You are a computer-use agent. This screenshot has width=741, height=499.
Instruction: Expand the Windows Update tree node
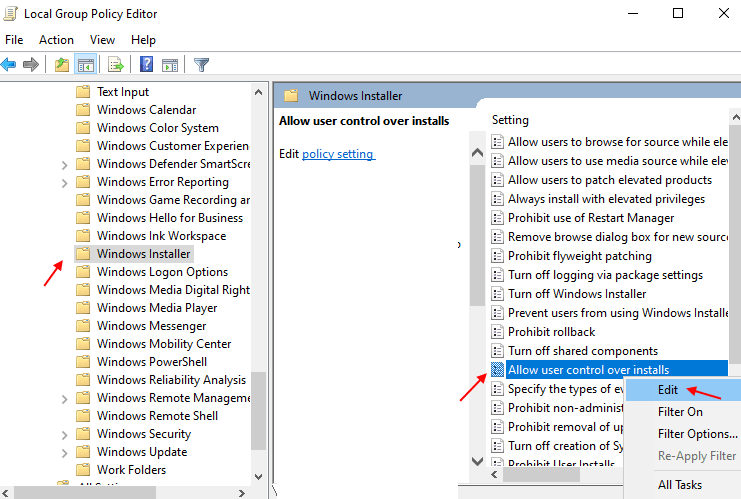tap(65, 453)
